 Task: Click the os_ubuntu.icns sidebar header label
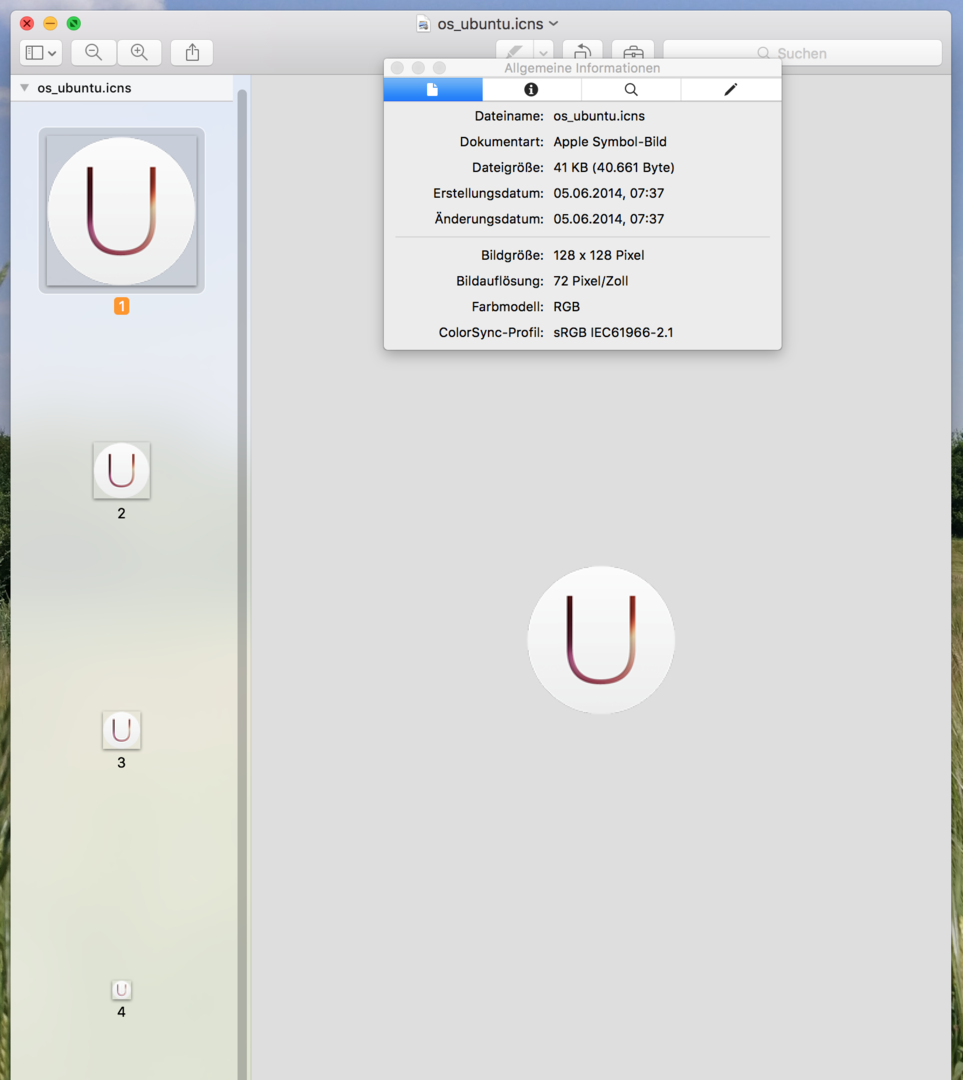coord(84,88)
